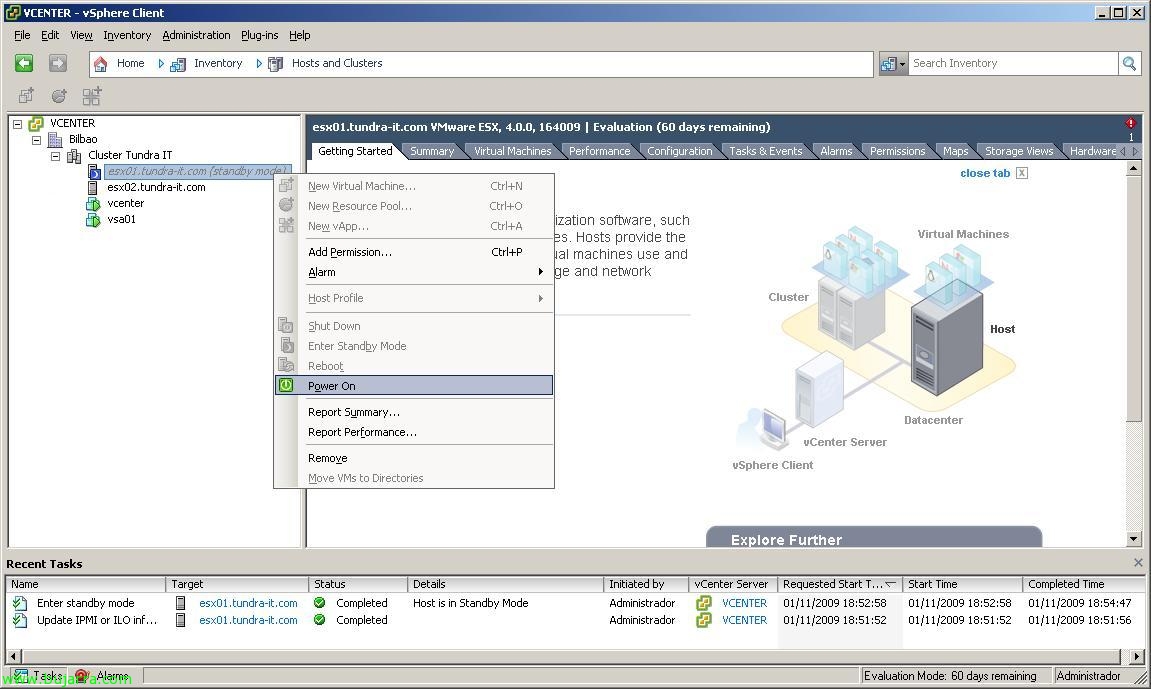Click the close tab X box

click(1022, 173)
